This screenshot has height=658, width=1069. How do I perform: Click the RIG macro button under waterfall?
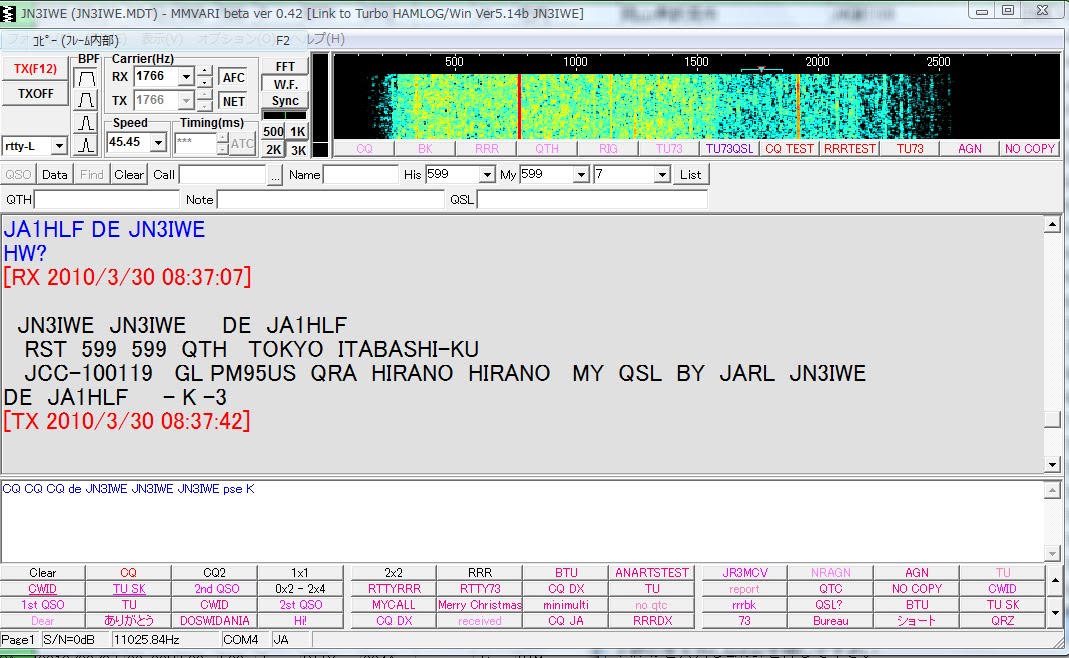click(608, 149)
